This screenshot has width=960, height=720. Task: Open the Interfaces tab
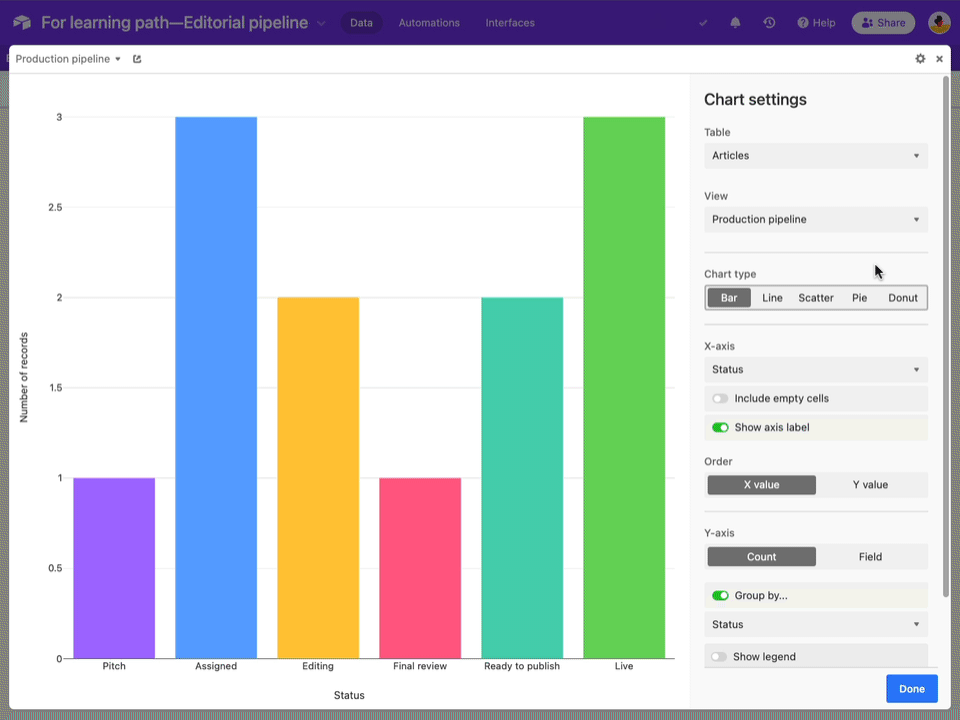(510, 22)
